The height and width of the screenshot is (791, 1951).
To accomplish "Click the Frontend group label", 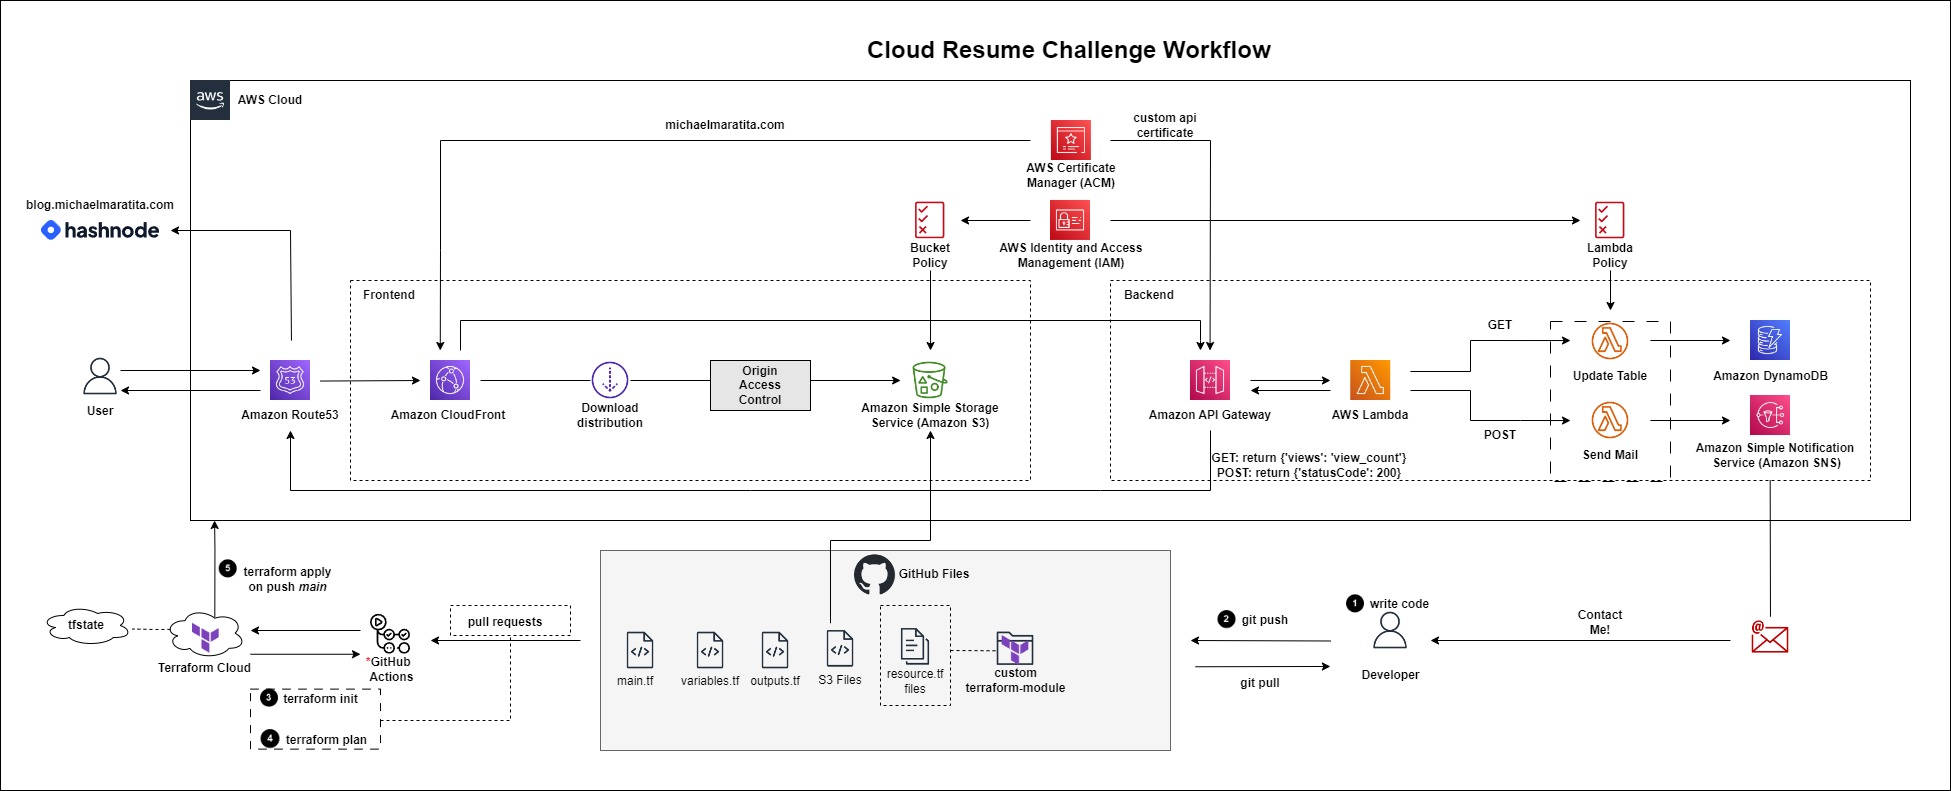I will click(x=389, y=295).
